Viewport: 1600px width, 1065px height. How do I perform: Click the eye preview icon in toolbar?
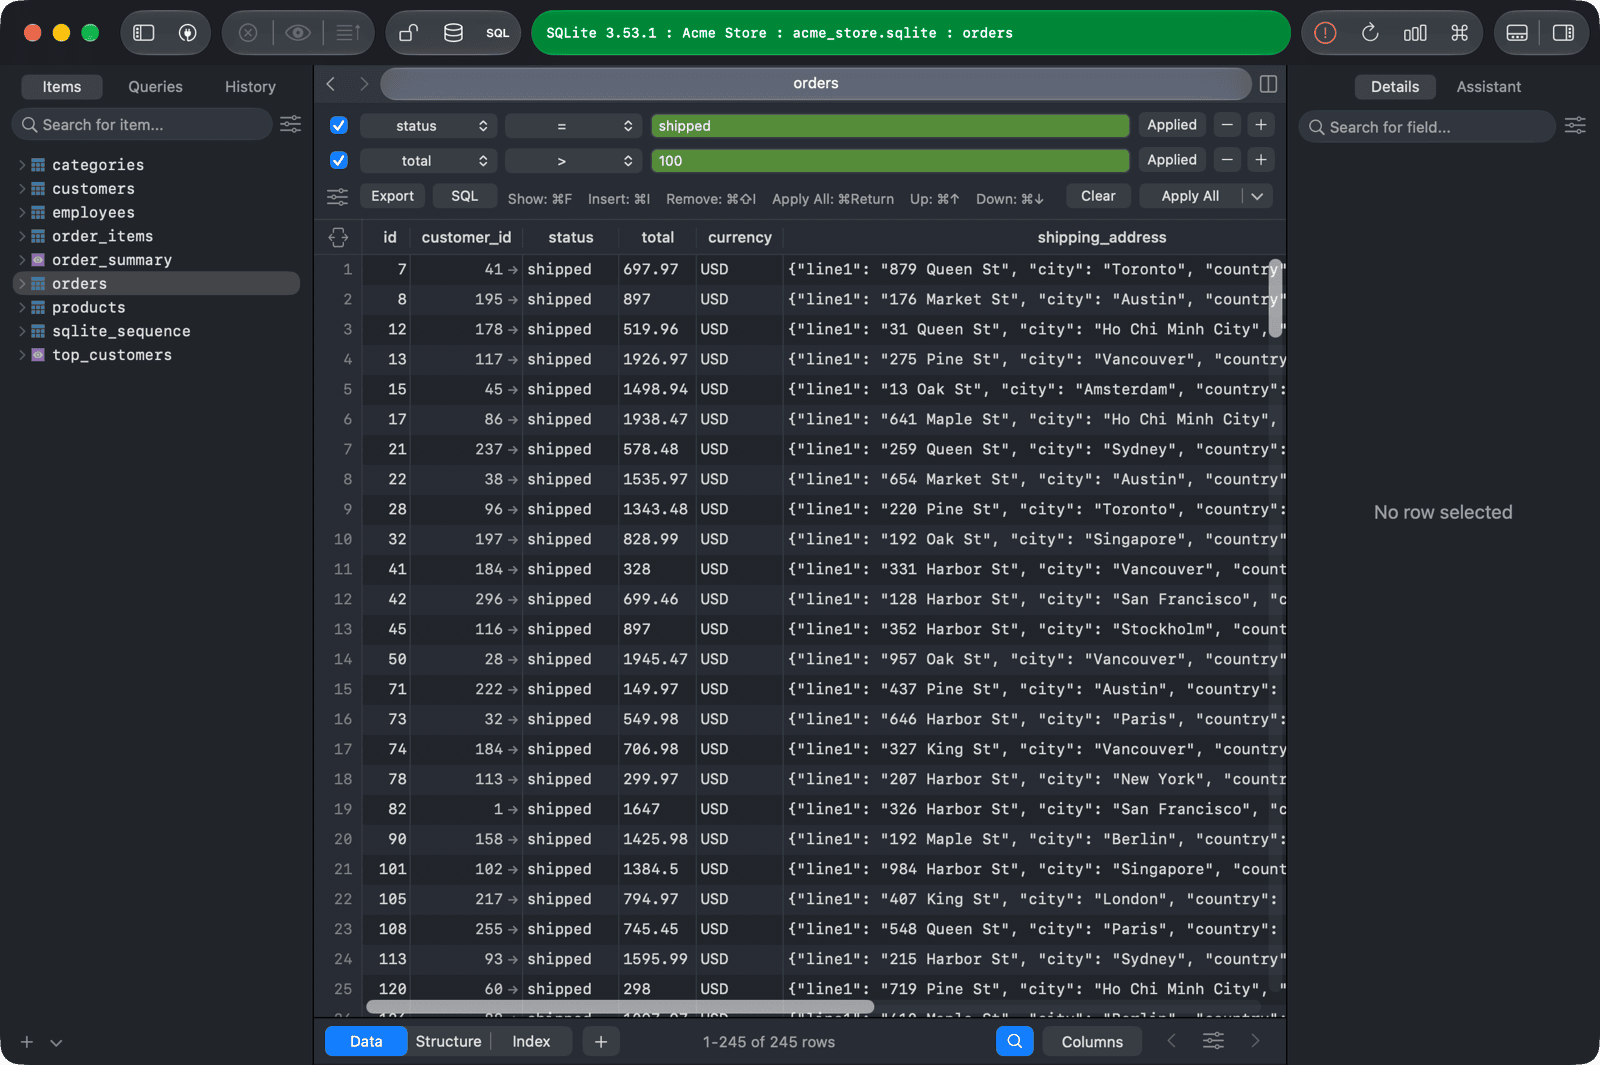point(297,33)
